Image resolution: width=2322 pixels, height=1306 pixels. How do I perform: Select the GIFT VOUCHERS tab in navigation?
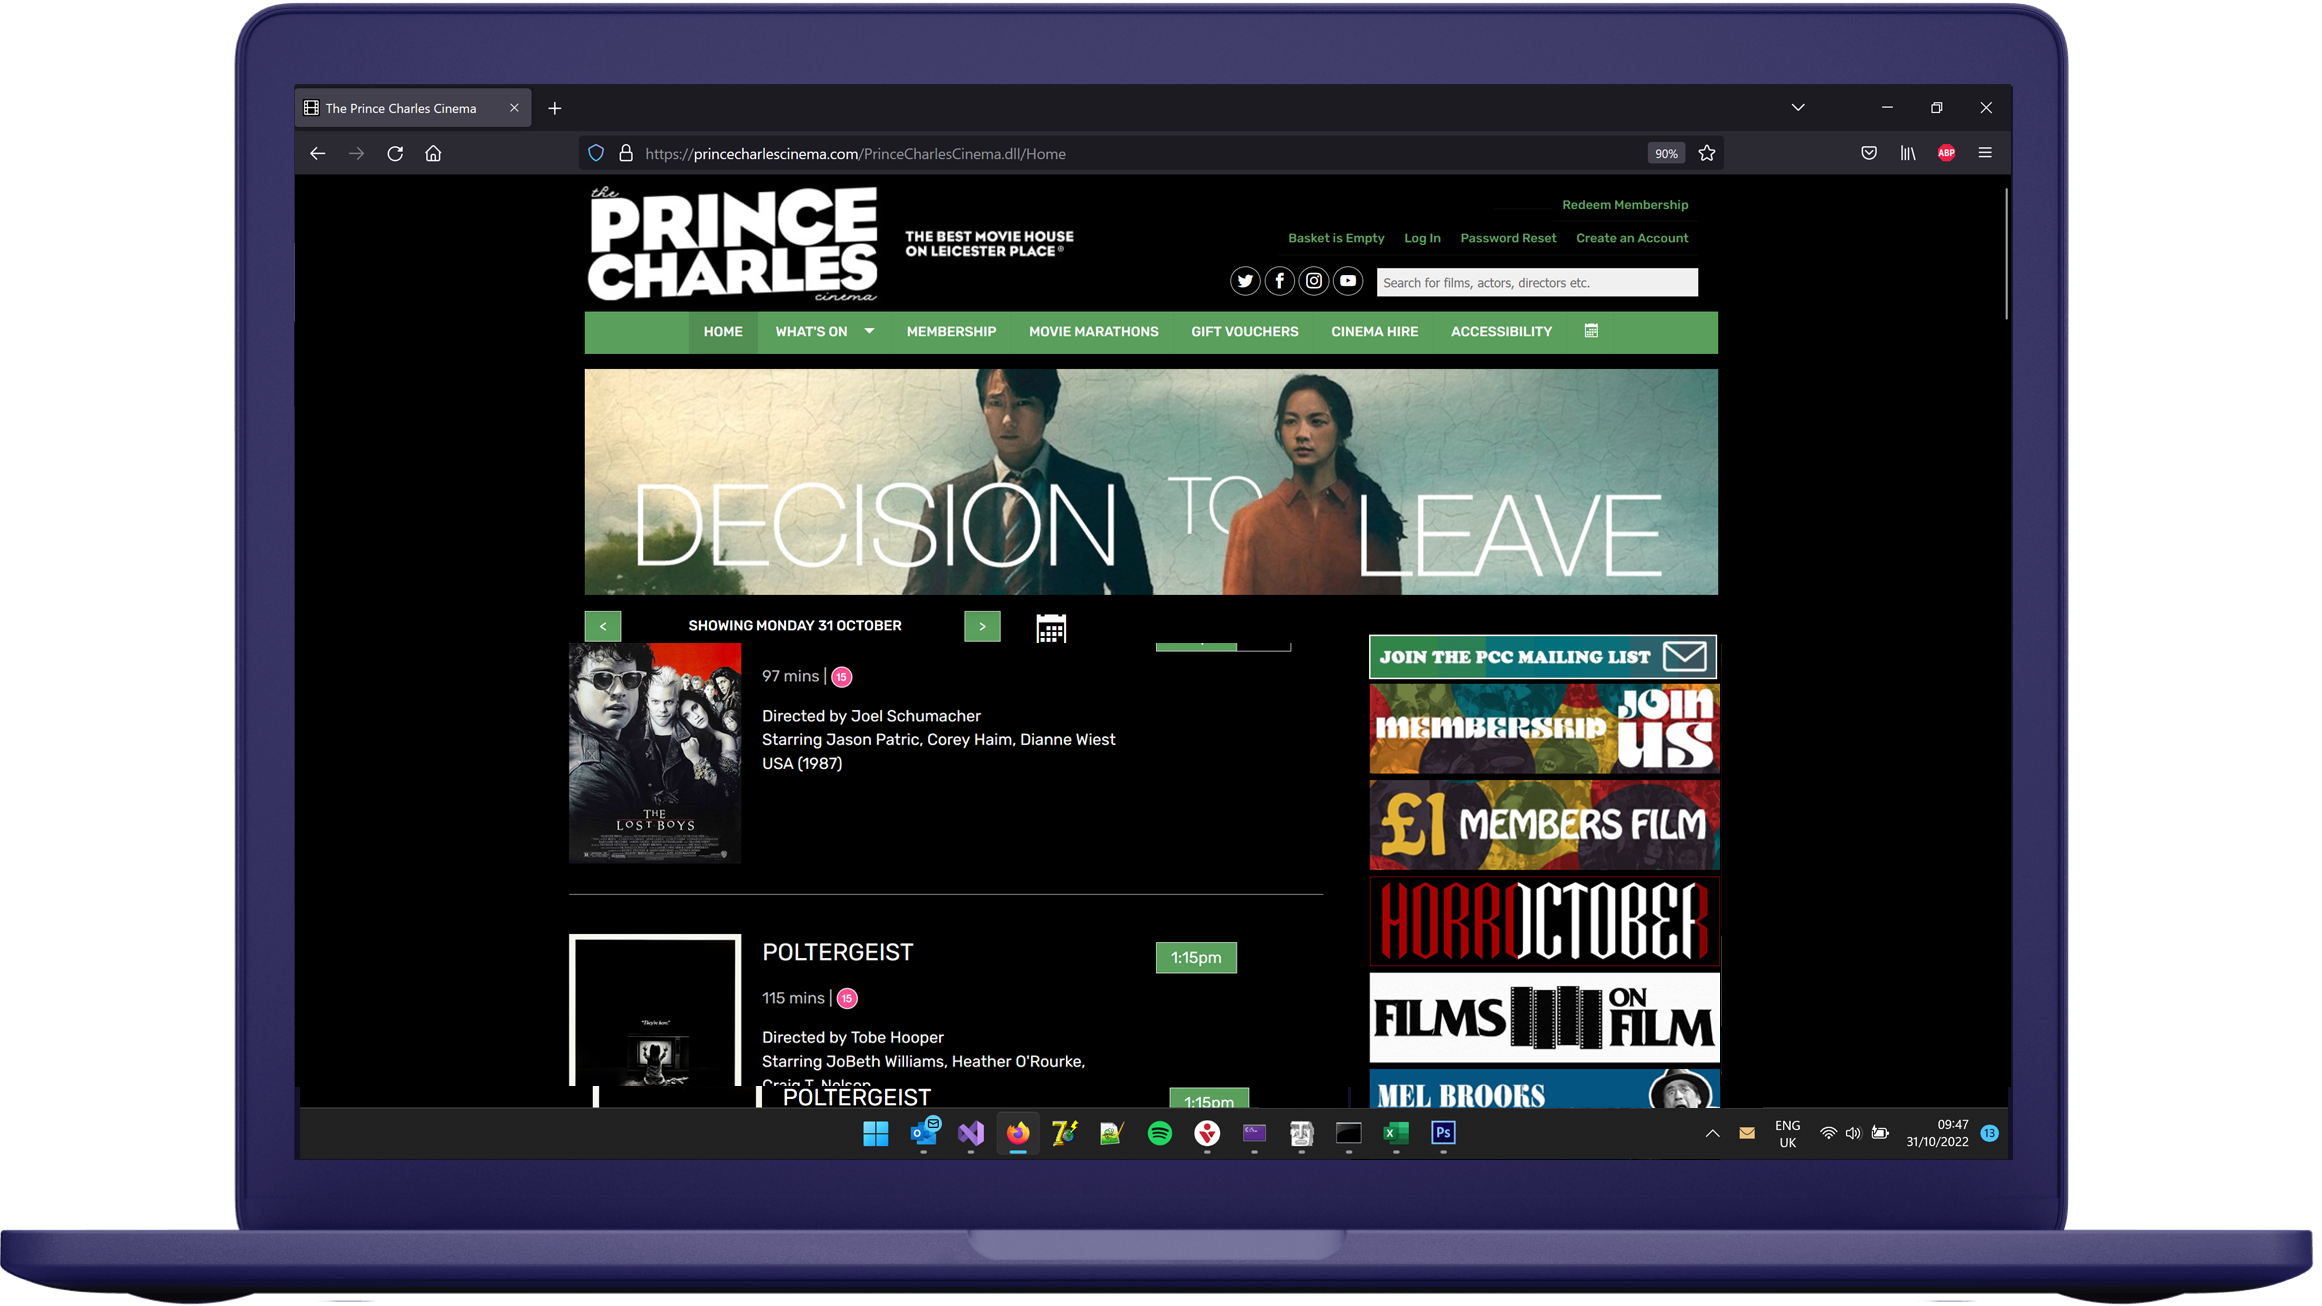[1244, 330]
